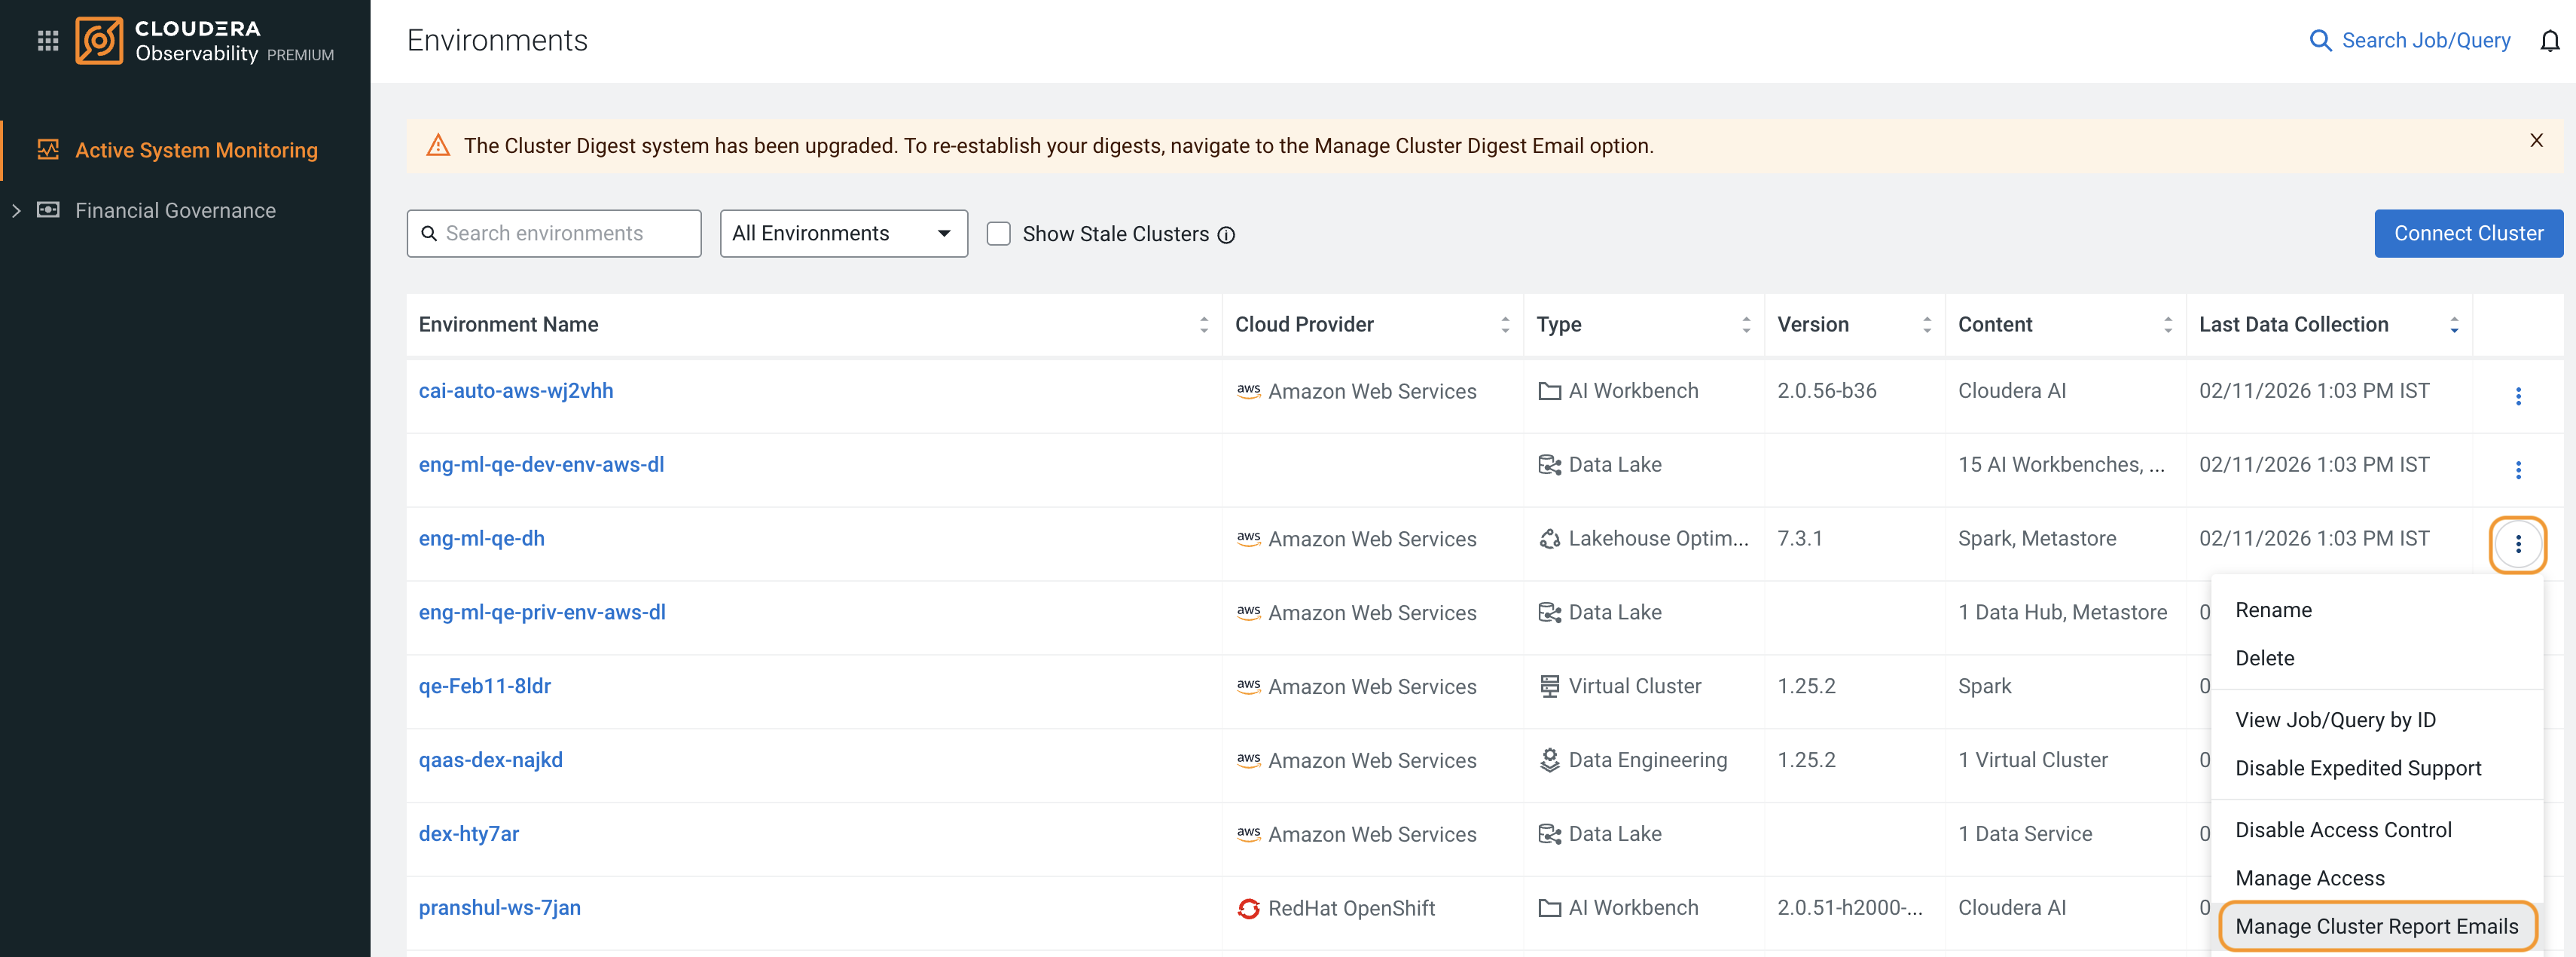
Task: Open the app switcher grid icon
Action: (48, 41)
